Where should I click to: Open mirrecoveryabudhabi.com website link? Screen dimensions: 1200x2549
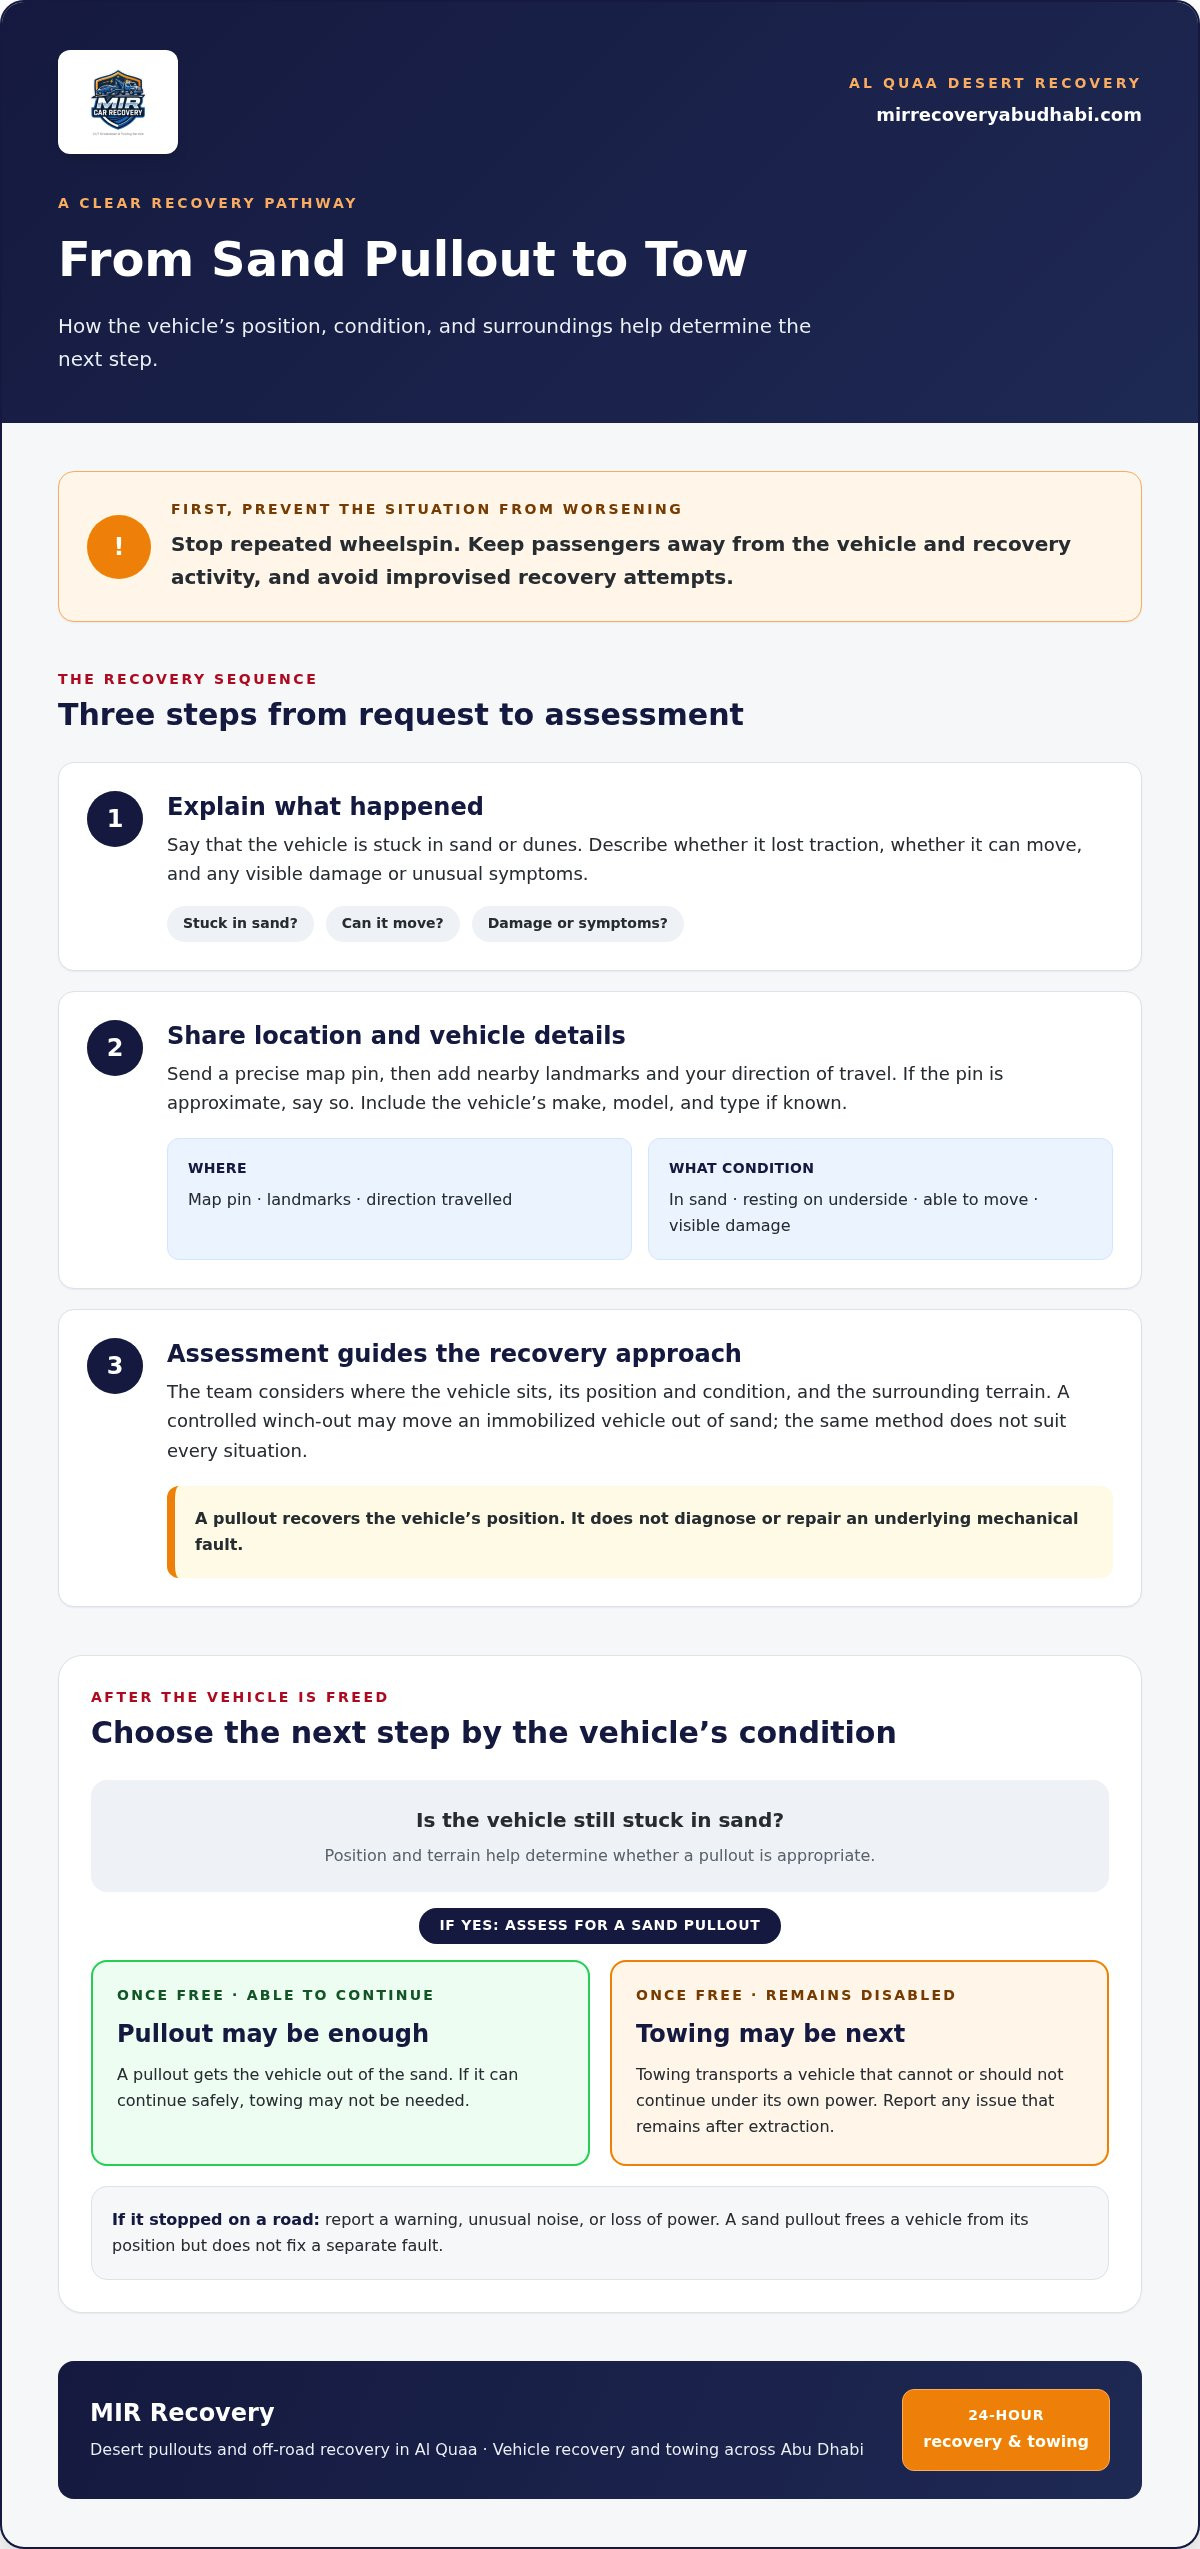(1008, 115)
